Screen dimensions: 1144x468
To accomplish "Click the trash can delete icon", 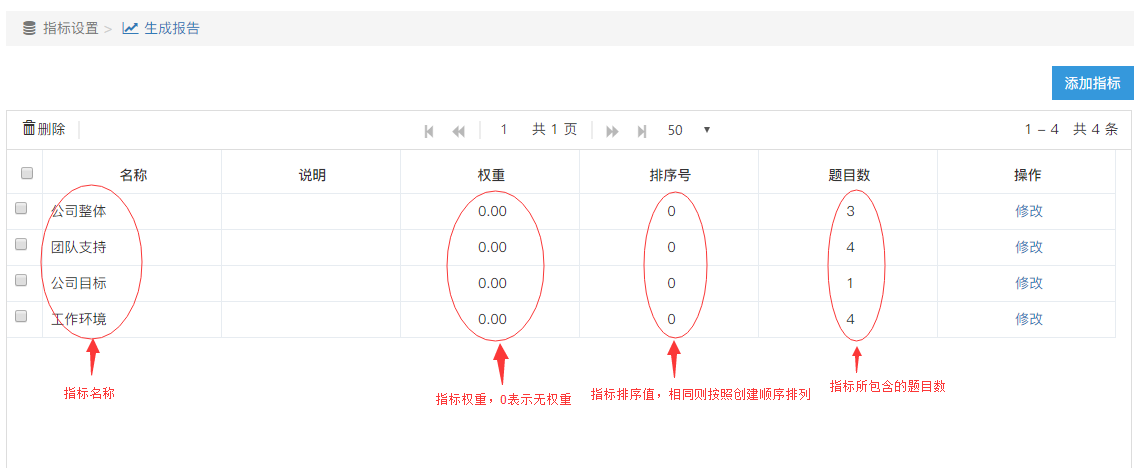I will [29, 128].
